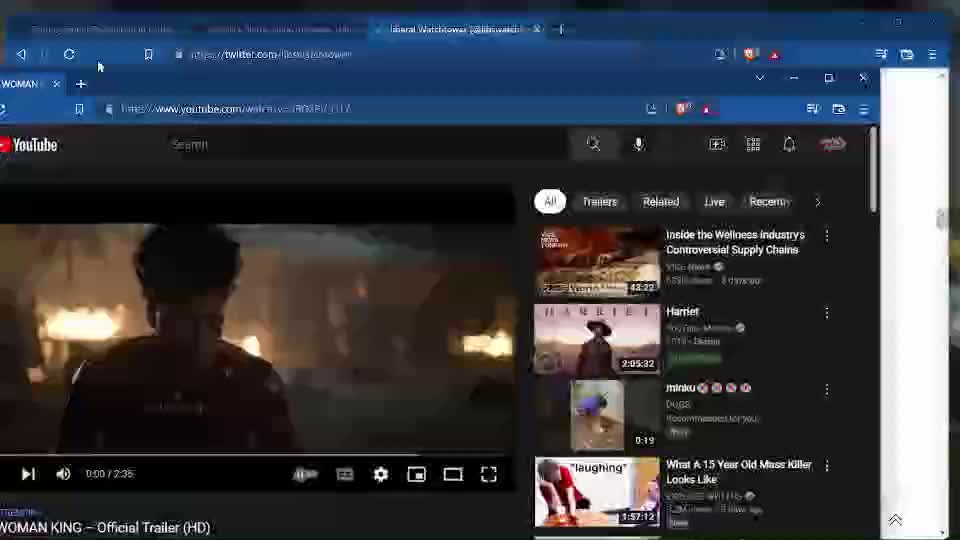
Task: Bookmark the page in YouTube window toolbar
Action: pyautogui.click(x=79, y=109)
